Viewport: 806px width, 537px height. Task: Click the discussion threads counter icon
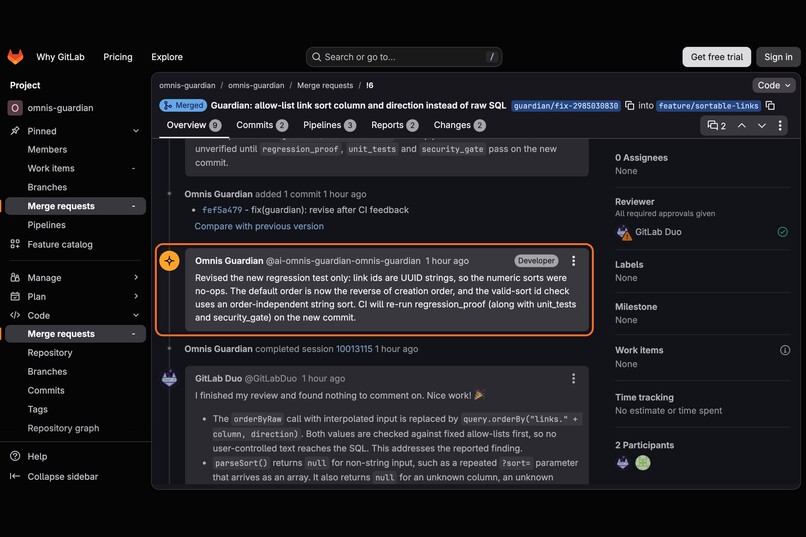(712, 125)
